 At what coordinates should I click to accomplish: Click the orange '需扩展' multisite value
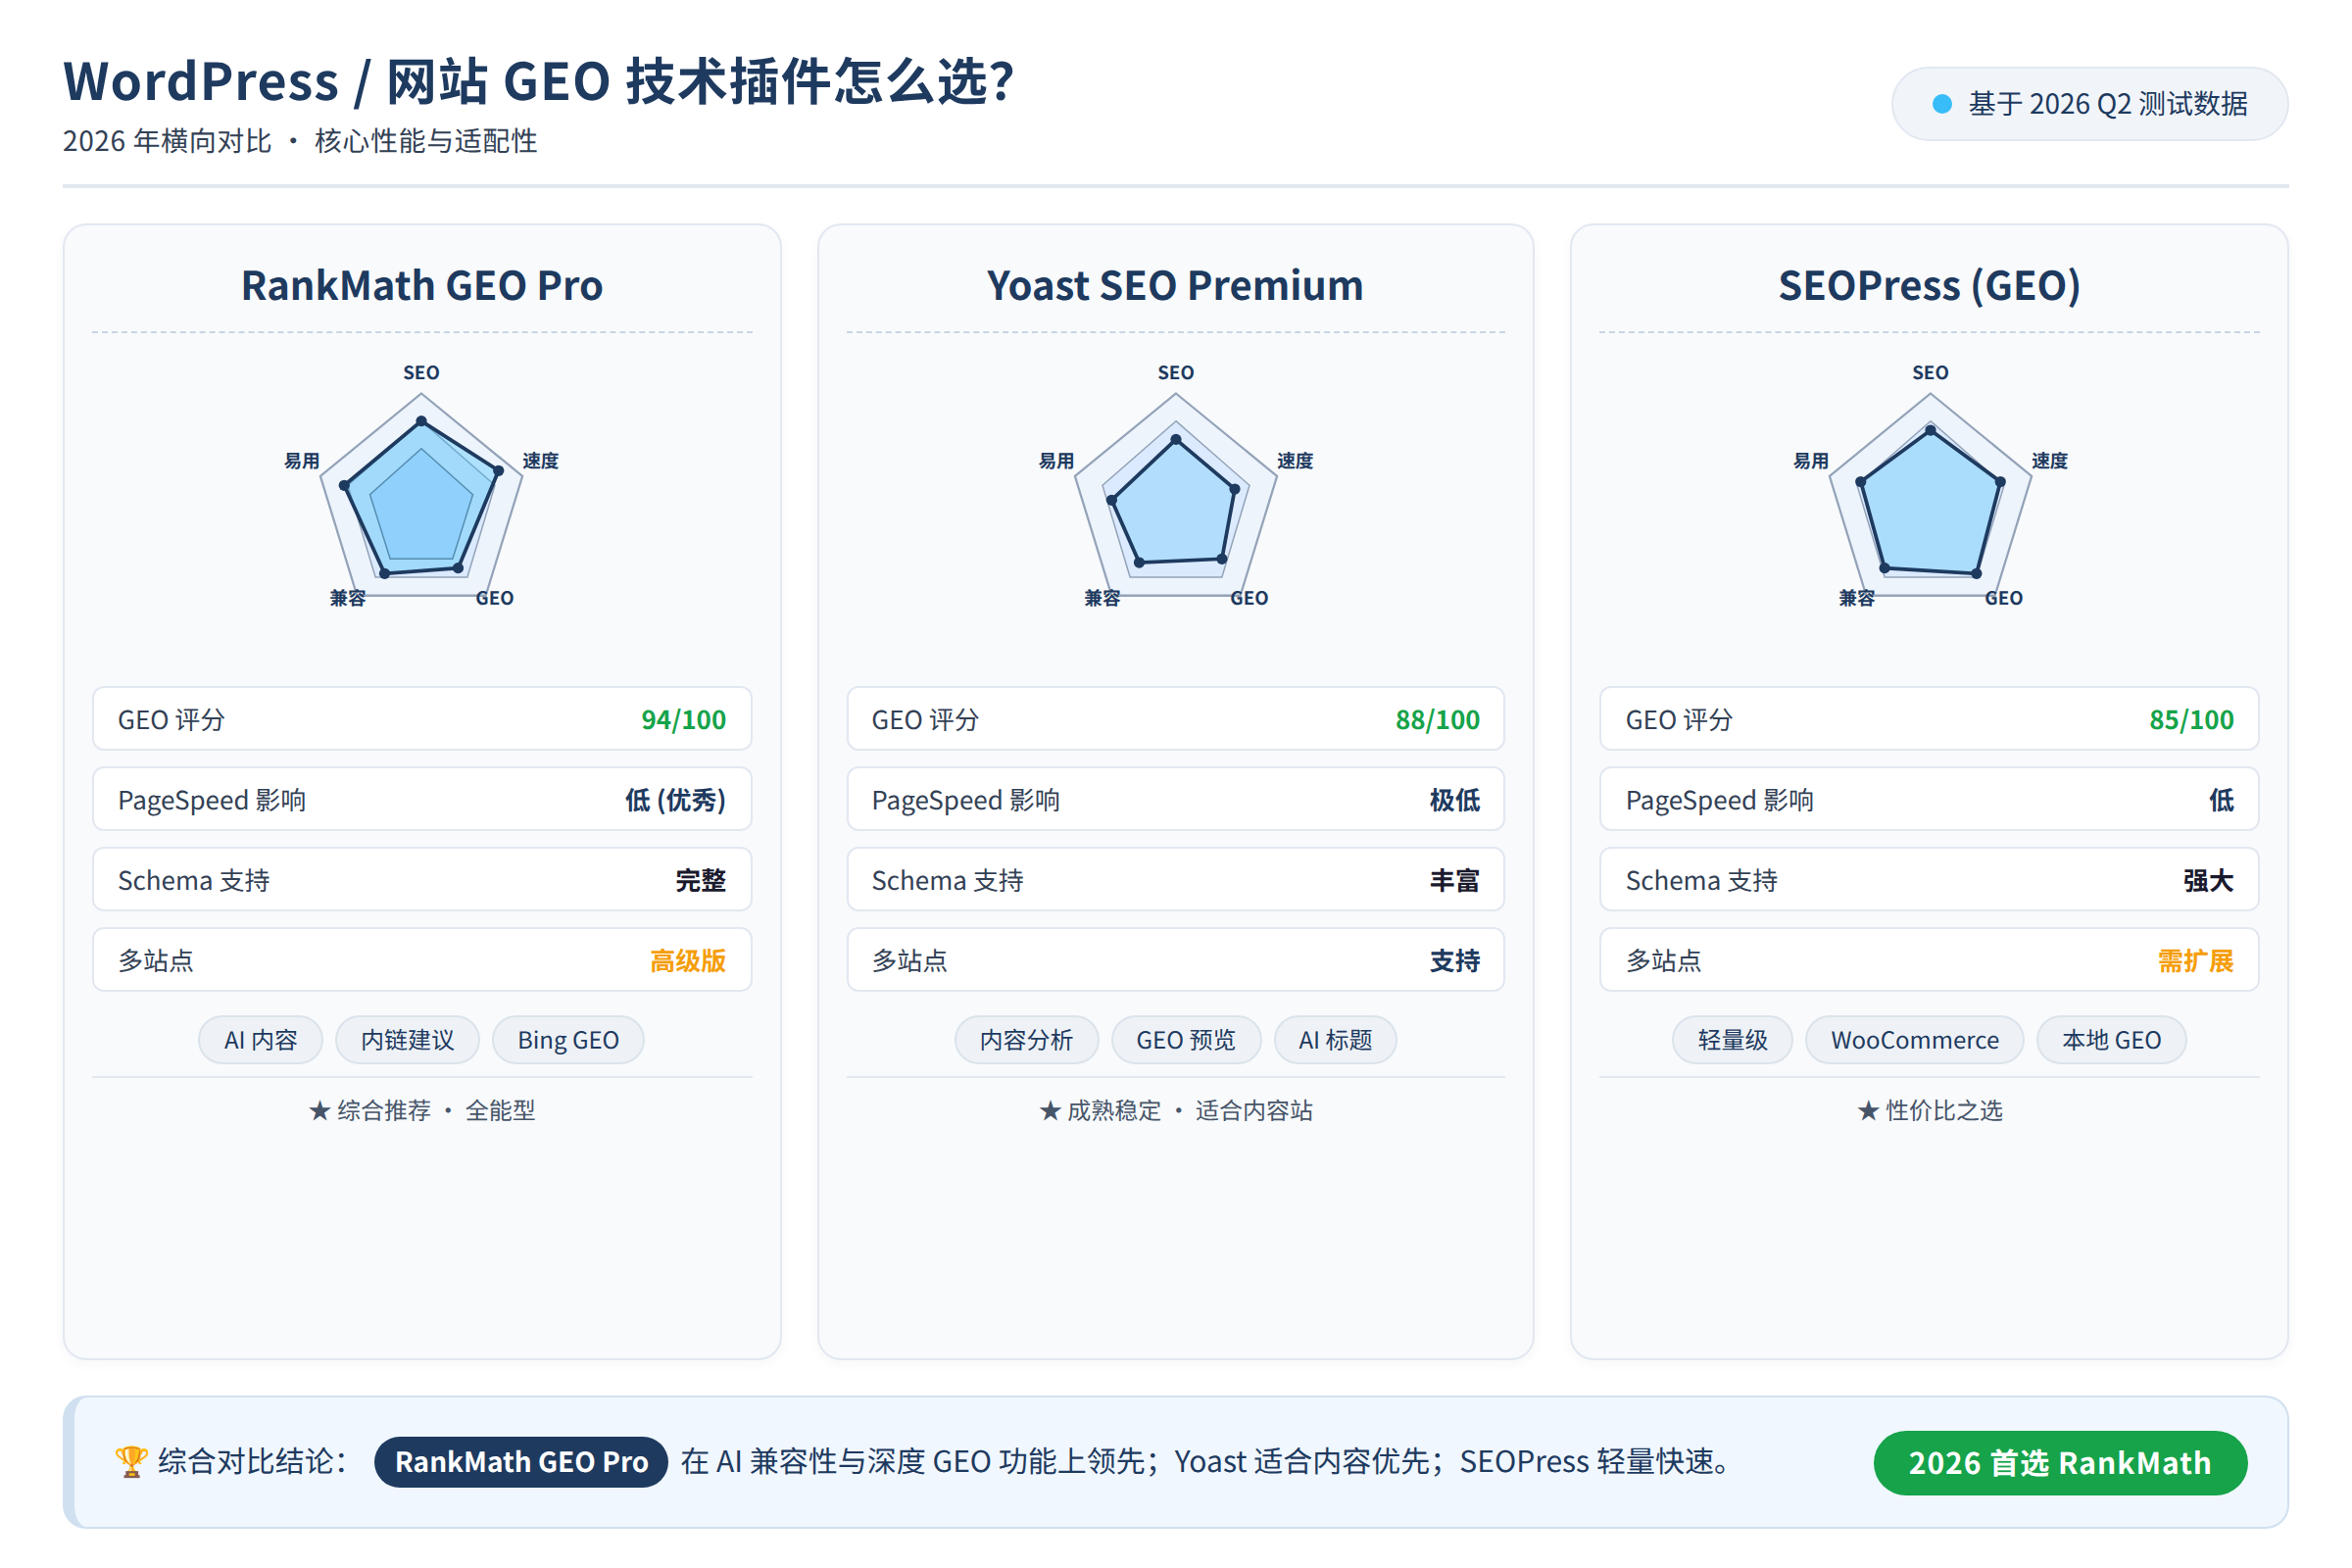[x=2196, y=961]
